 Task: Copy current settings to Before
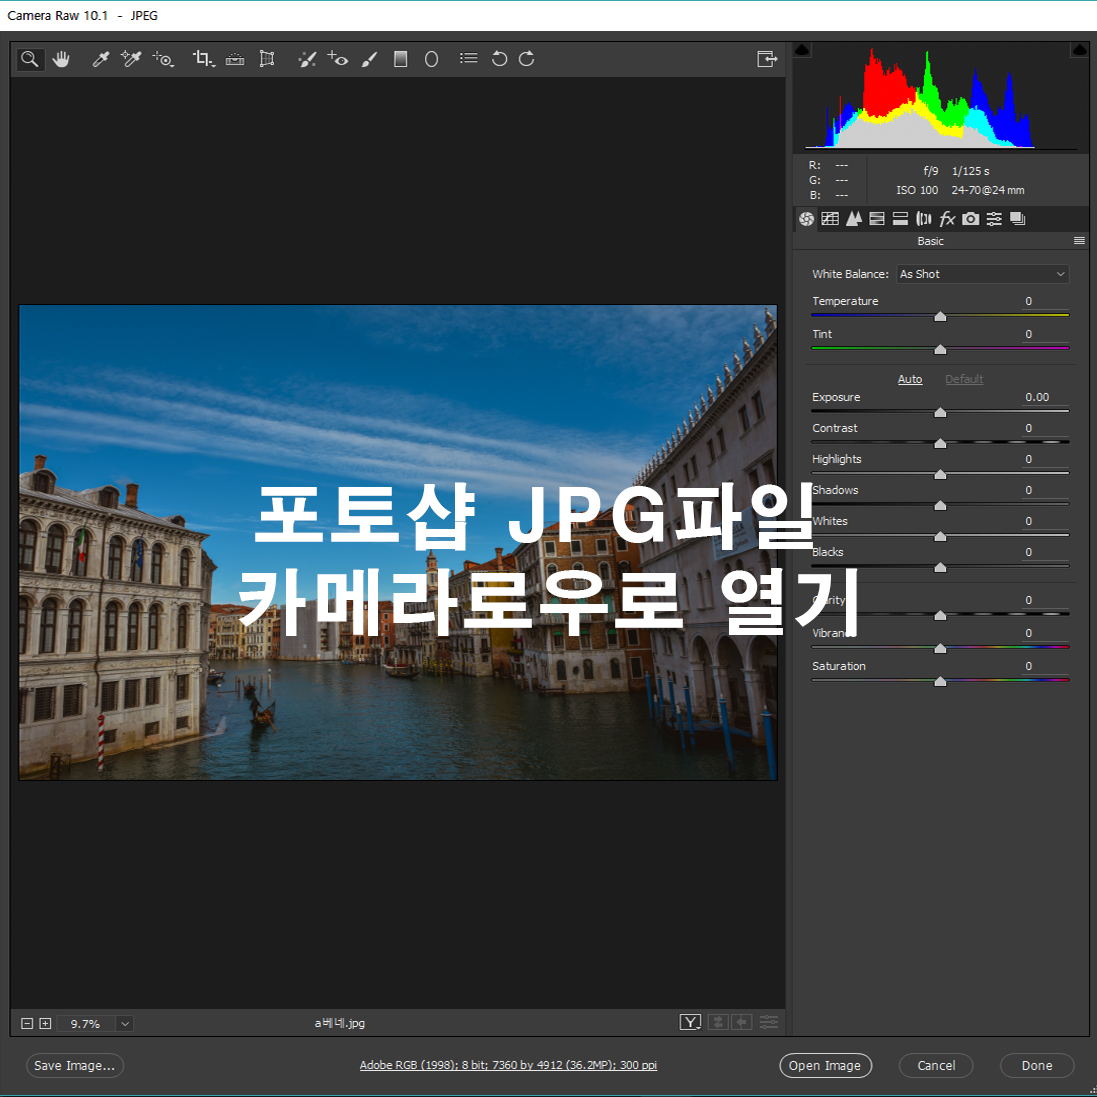pos(742,1023)
